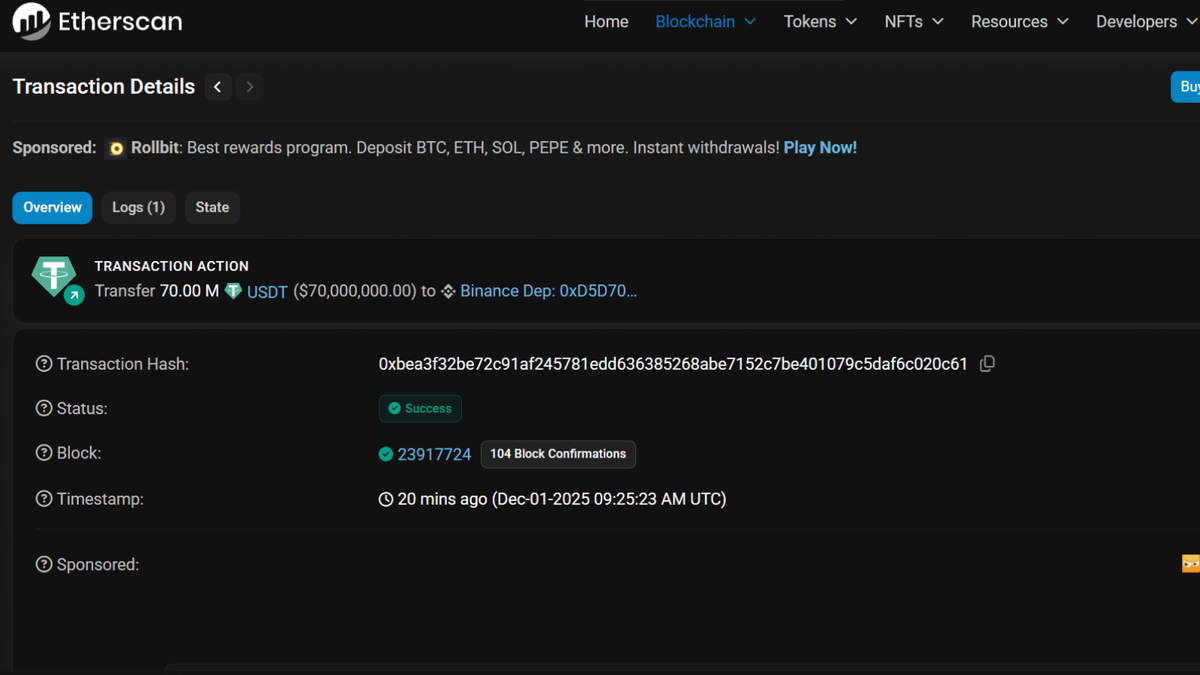This screenshot has height=675, width=1200.
Task: Switch to the State tab
Action: [x=212, y=208]
